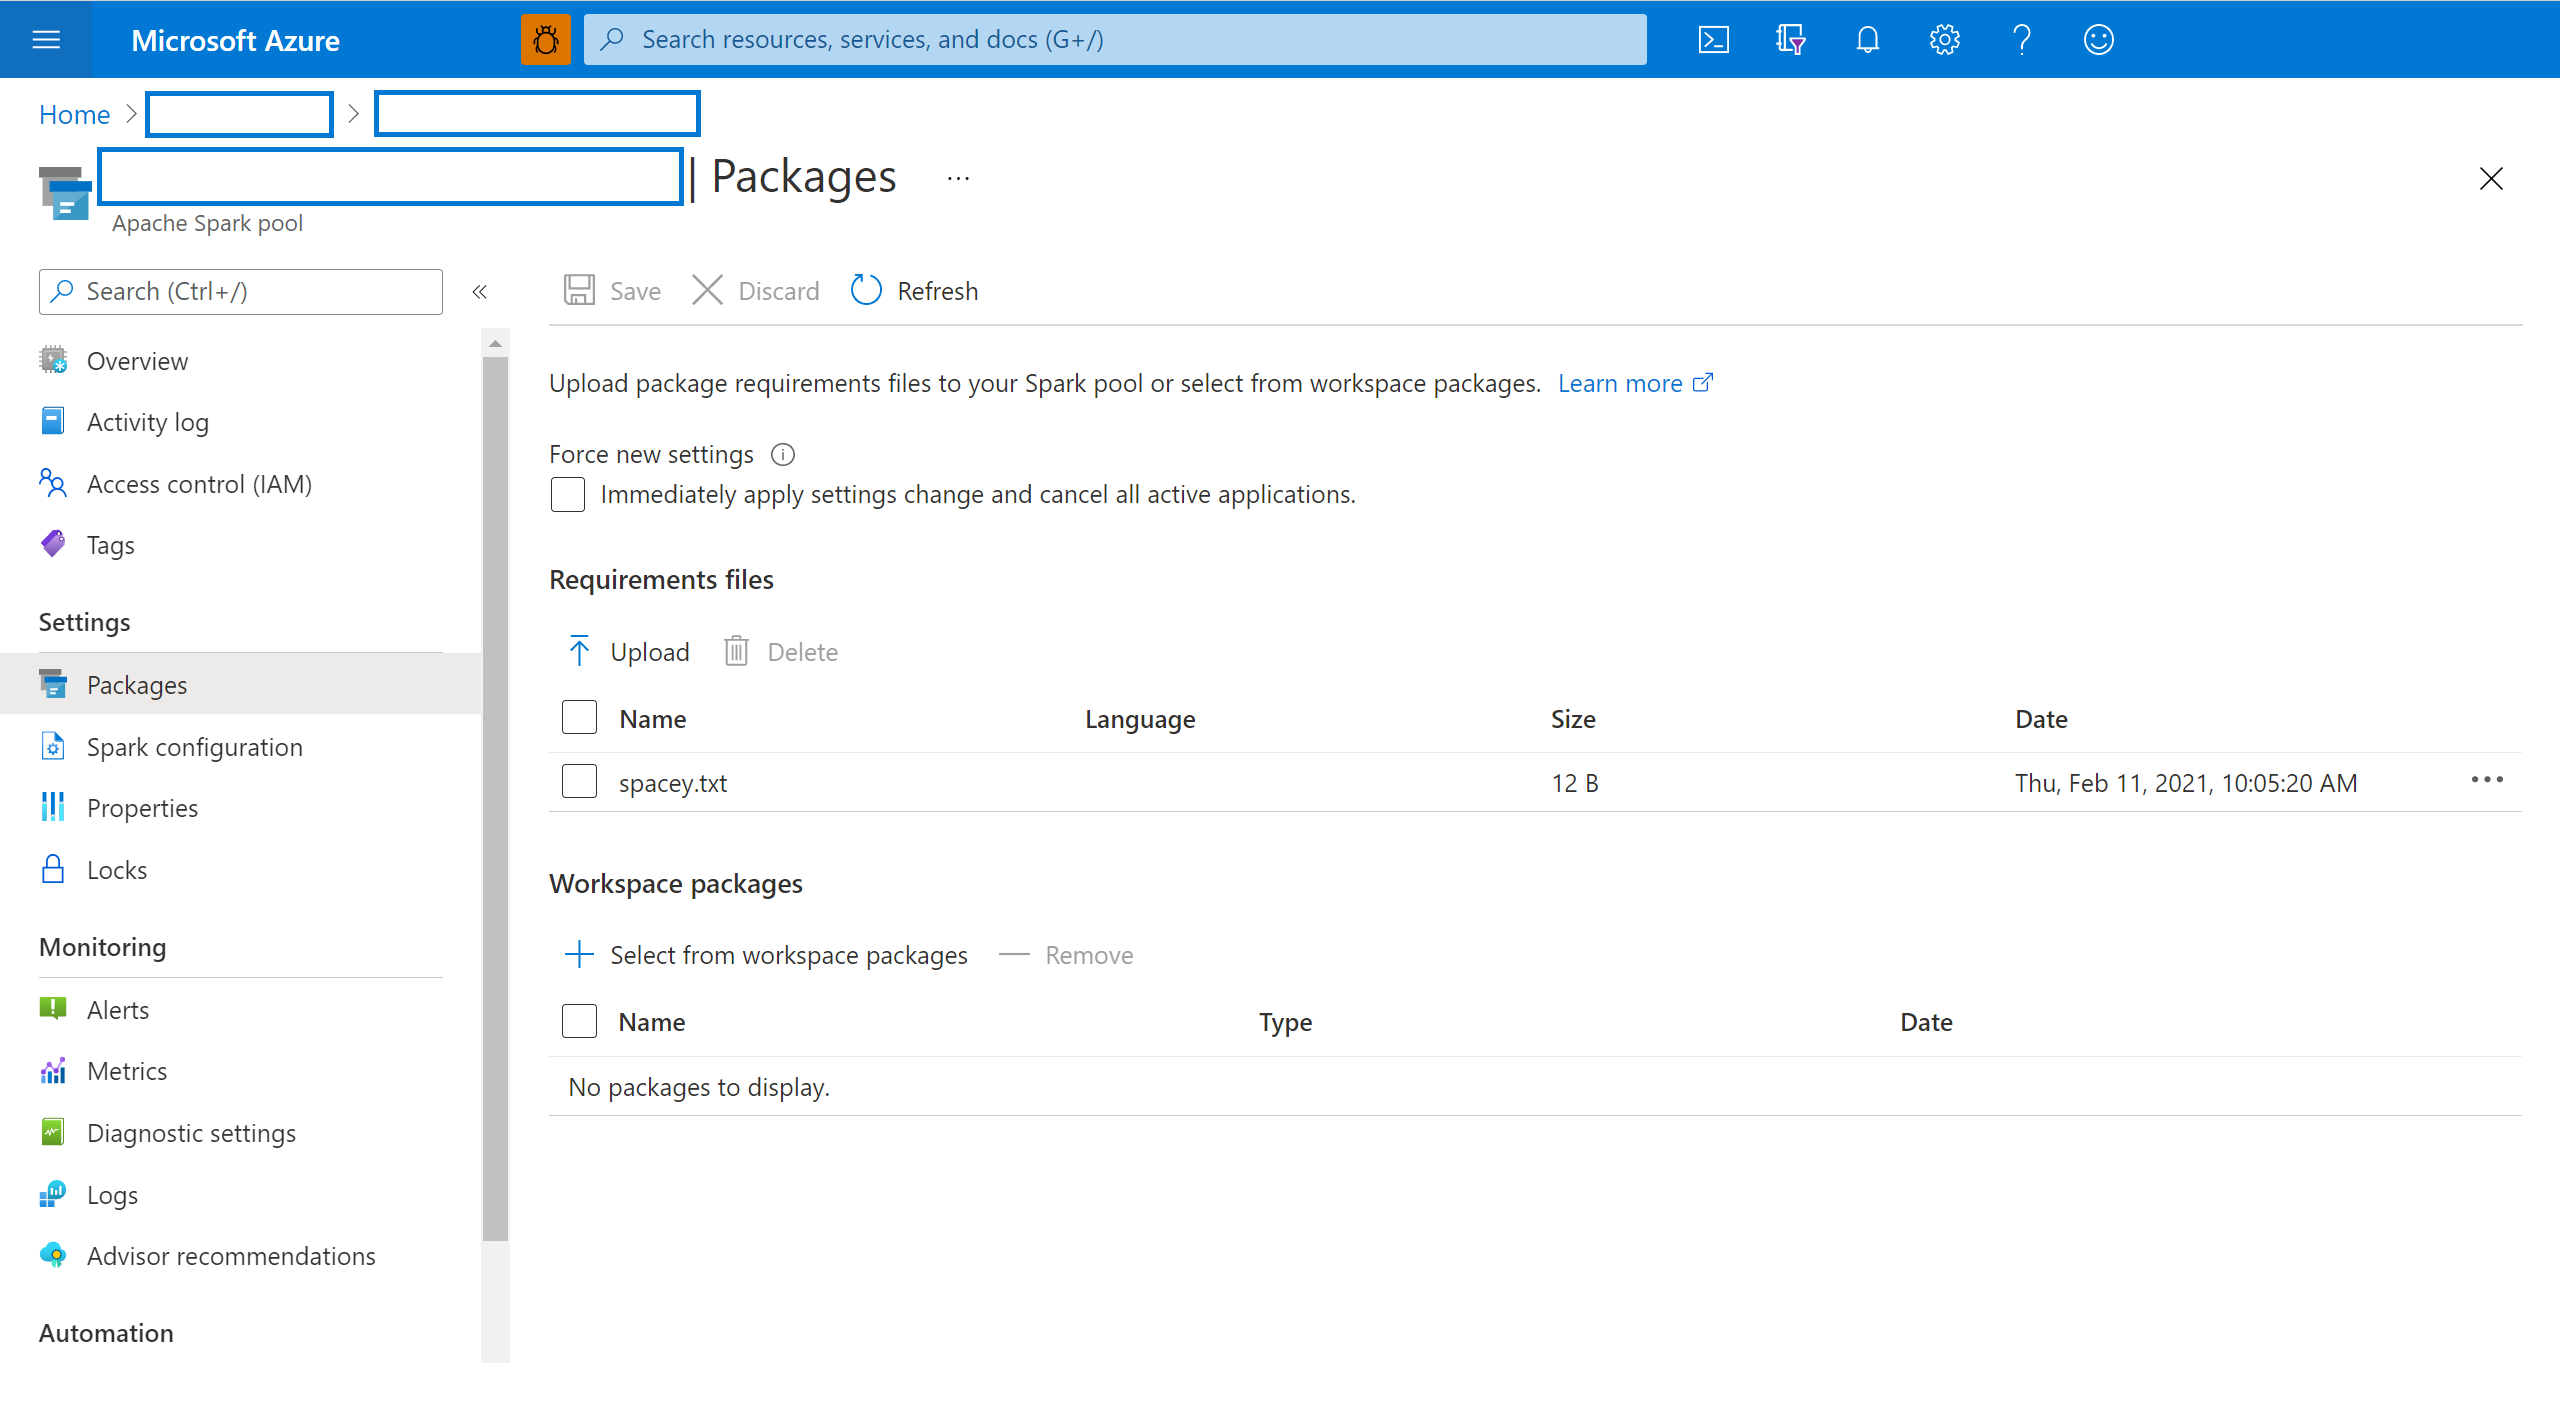Viewport: 2560px width, 1406px height.
Task: Open directory and subscription filter icon
Action: (x=1790, y=40)
